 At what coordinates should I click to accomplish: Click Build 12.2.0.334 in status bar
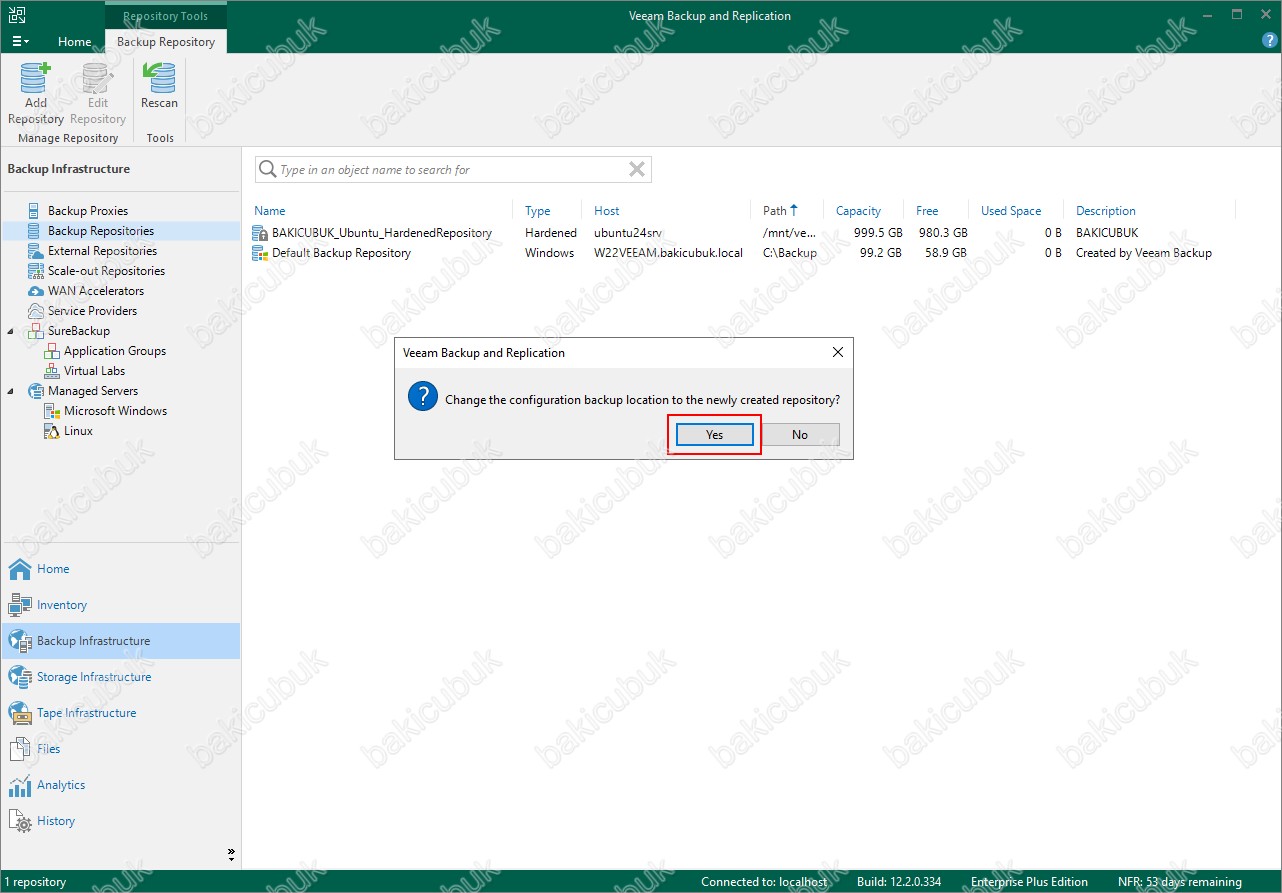(900, 882)
